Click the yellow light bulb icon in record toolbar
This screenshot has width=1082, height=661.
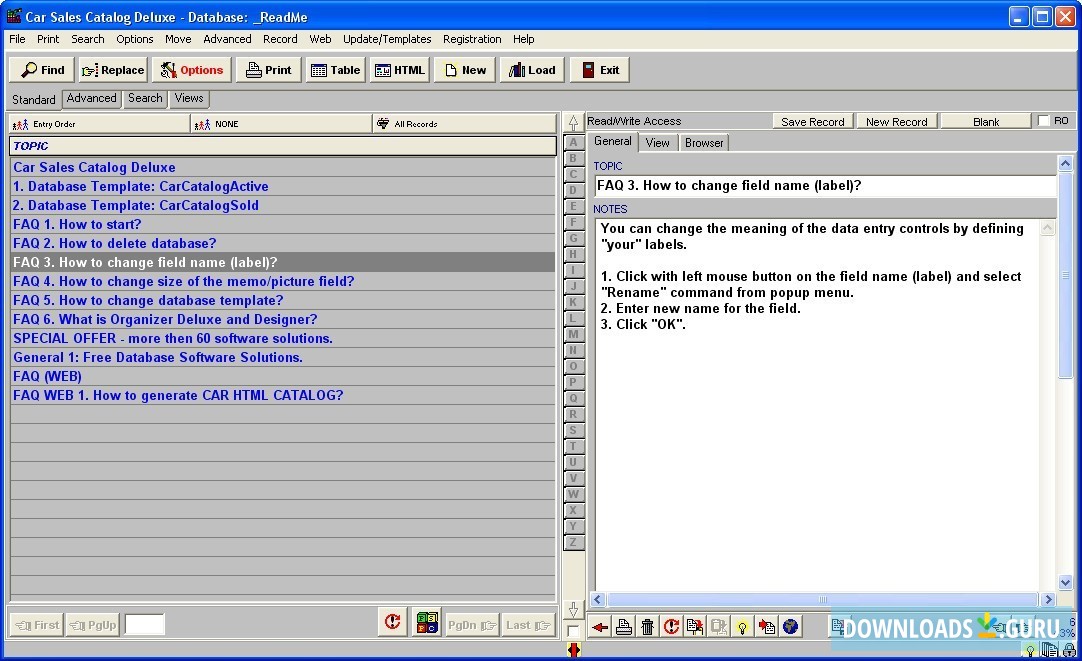[x=743, y=627]
